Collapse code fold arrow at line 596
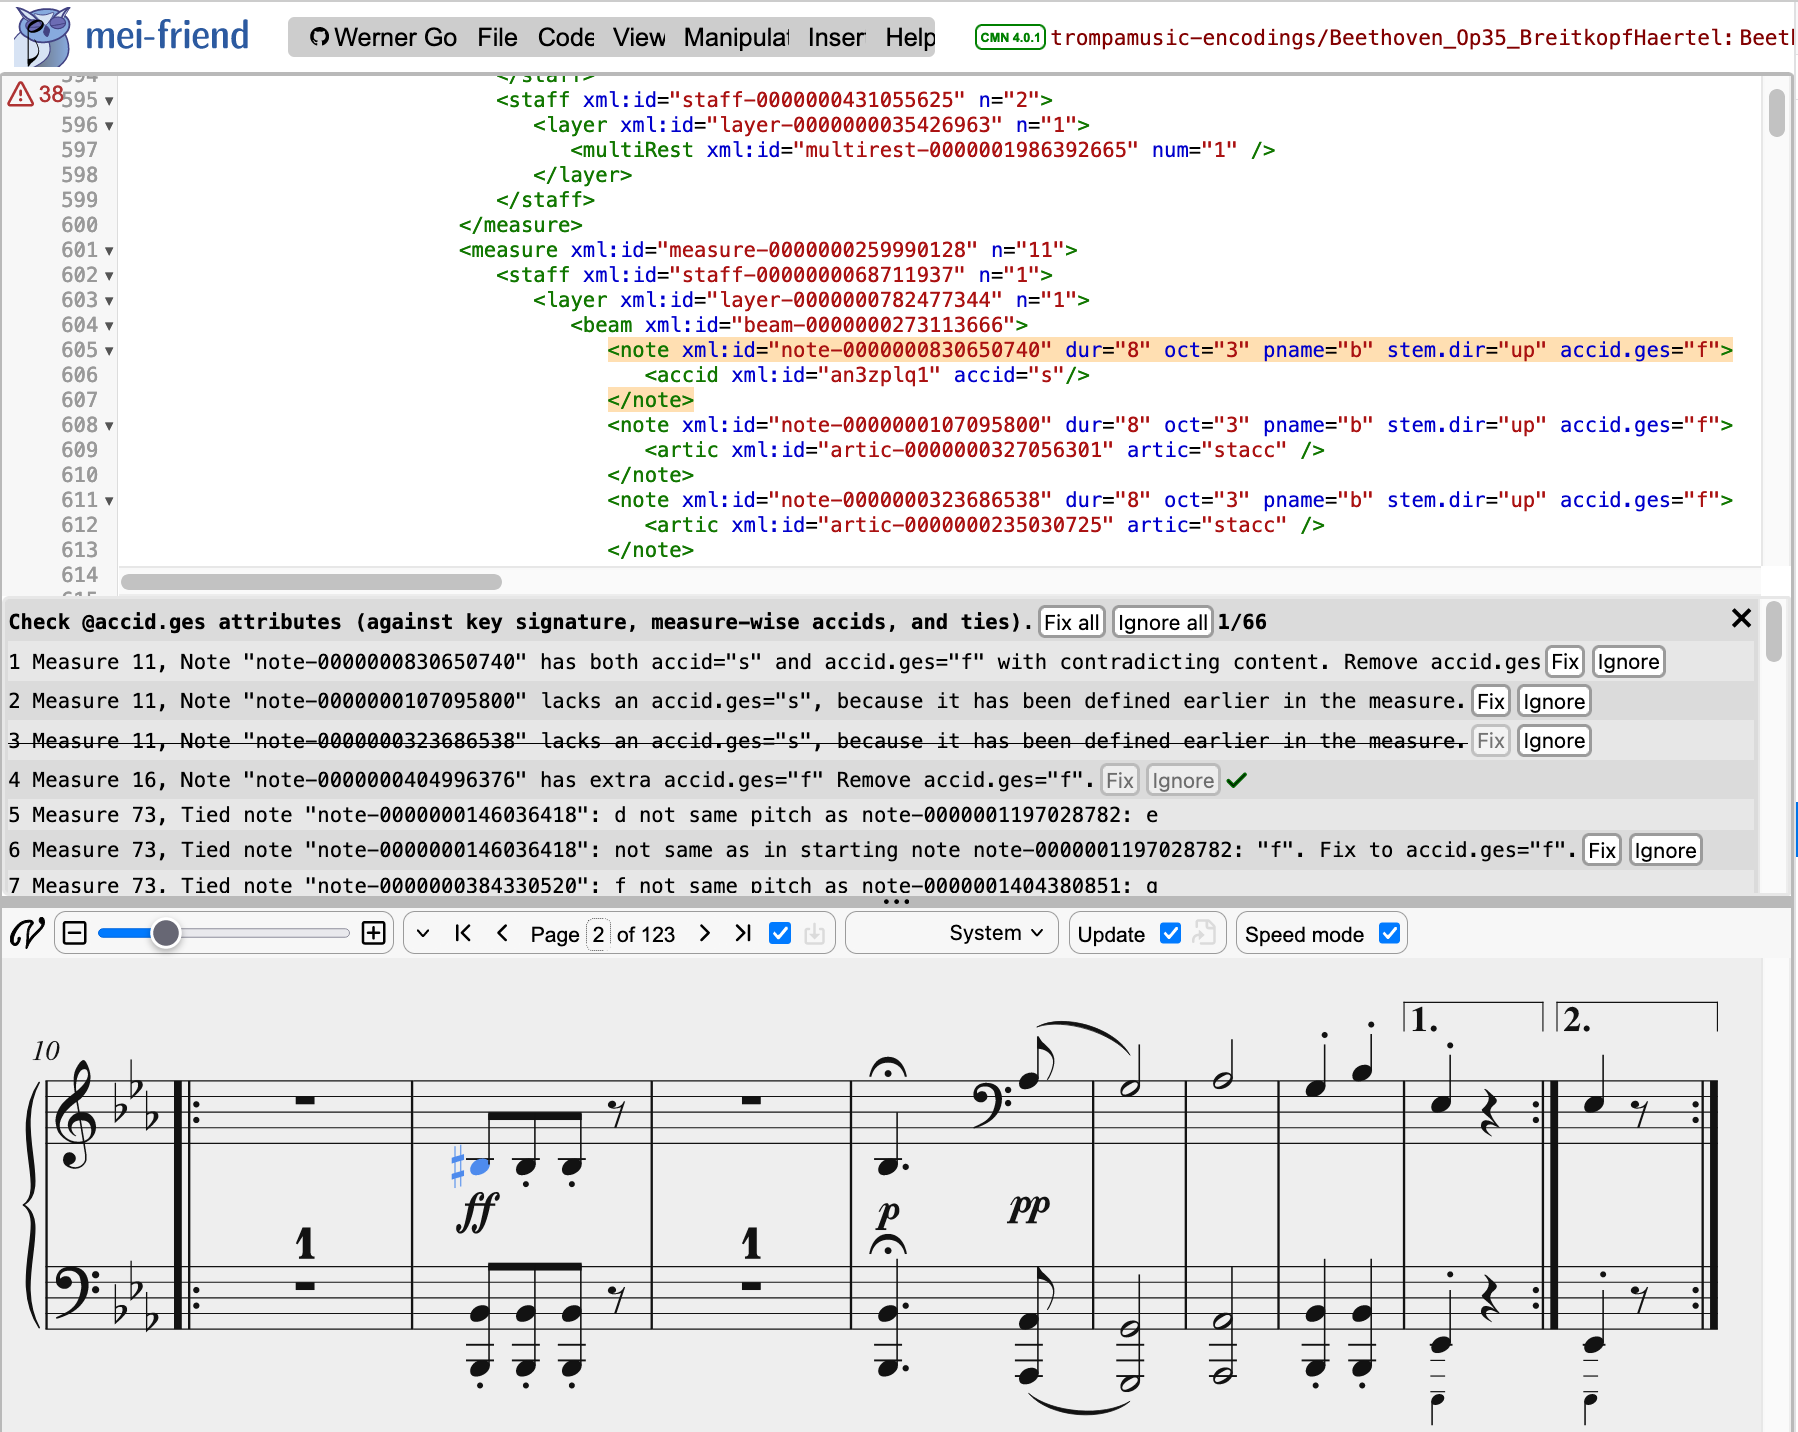The image size is (1798, 1432). 109,126
